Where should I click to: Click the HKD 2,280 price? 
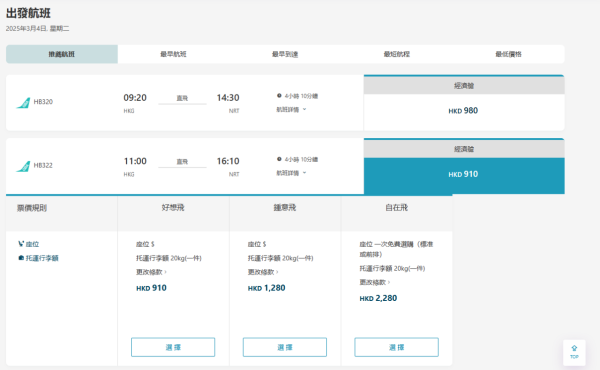click(x=378, y=298)
